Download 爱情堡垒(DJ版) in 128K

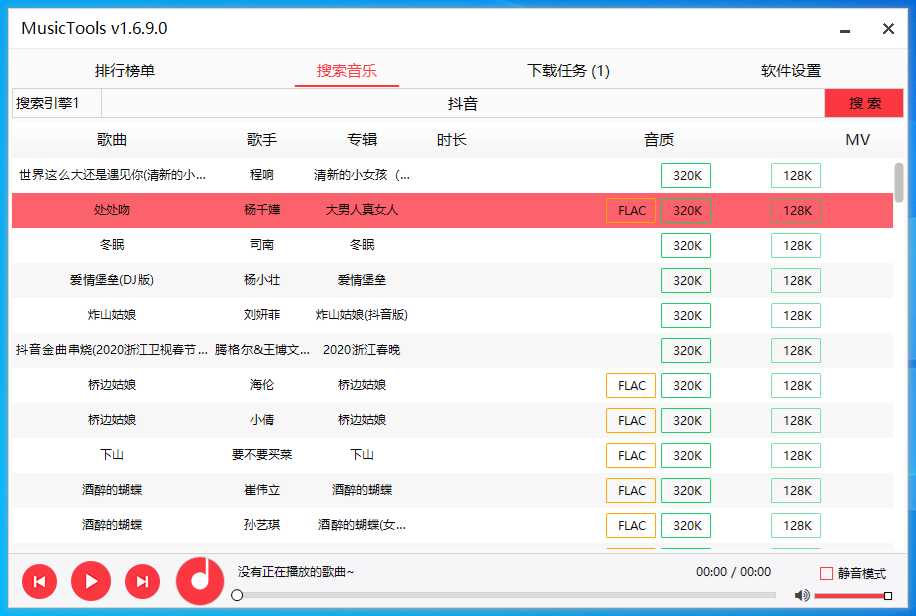[x=796, y=281]
